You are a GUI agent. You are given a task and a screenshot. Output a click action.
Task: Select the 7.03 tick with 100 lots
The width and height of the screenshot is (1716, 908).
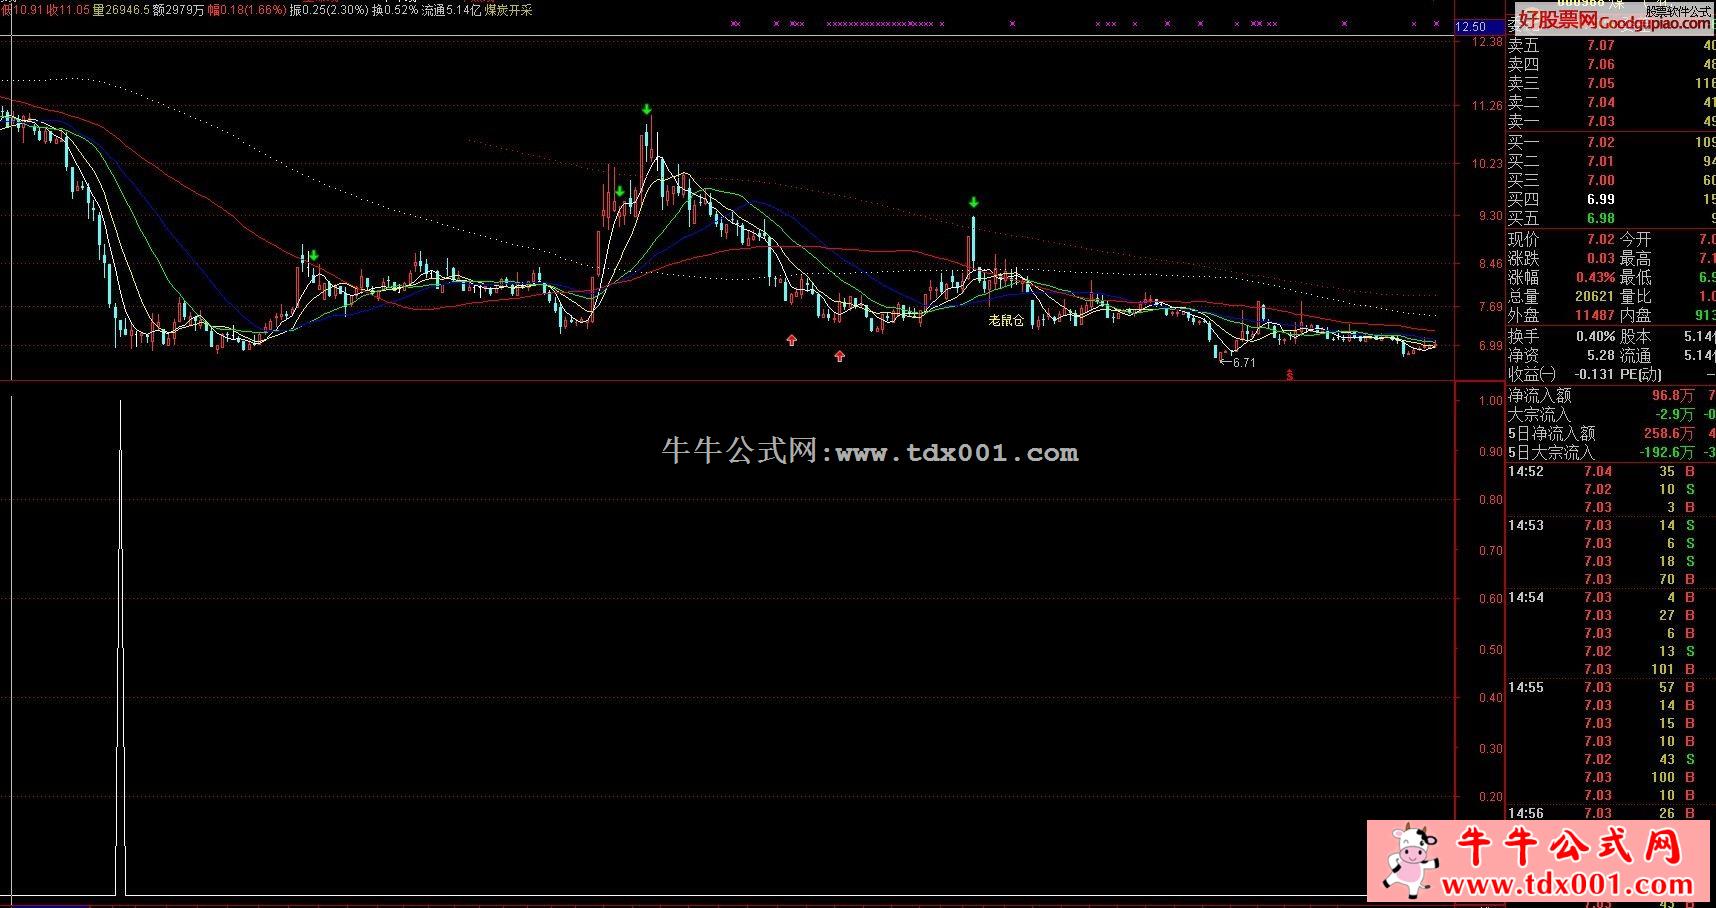click(x=1611, y=778)
